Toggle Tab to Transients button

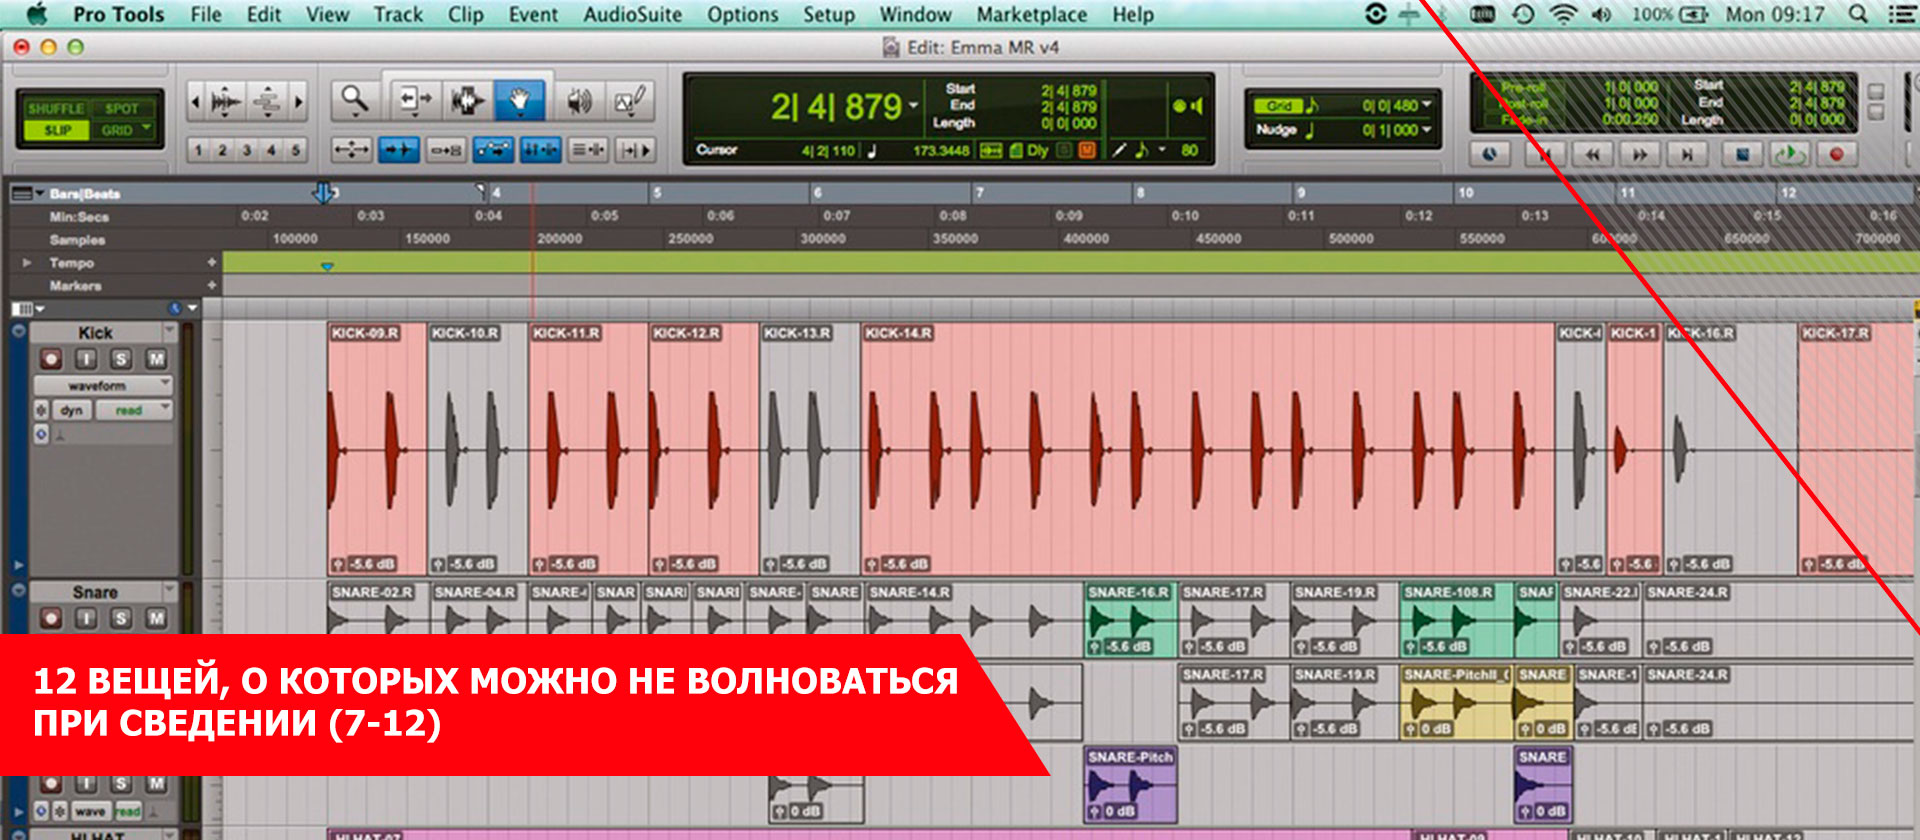tap(398, 151)
